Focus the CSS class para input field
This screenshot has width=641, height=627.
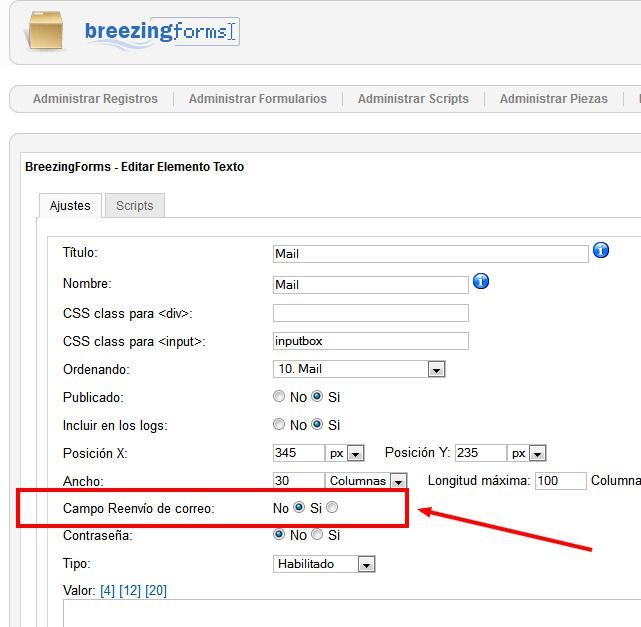coord(370,341)
